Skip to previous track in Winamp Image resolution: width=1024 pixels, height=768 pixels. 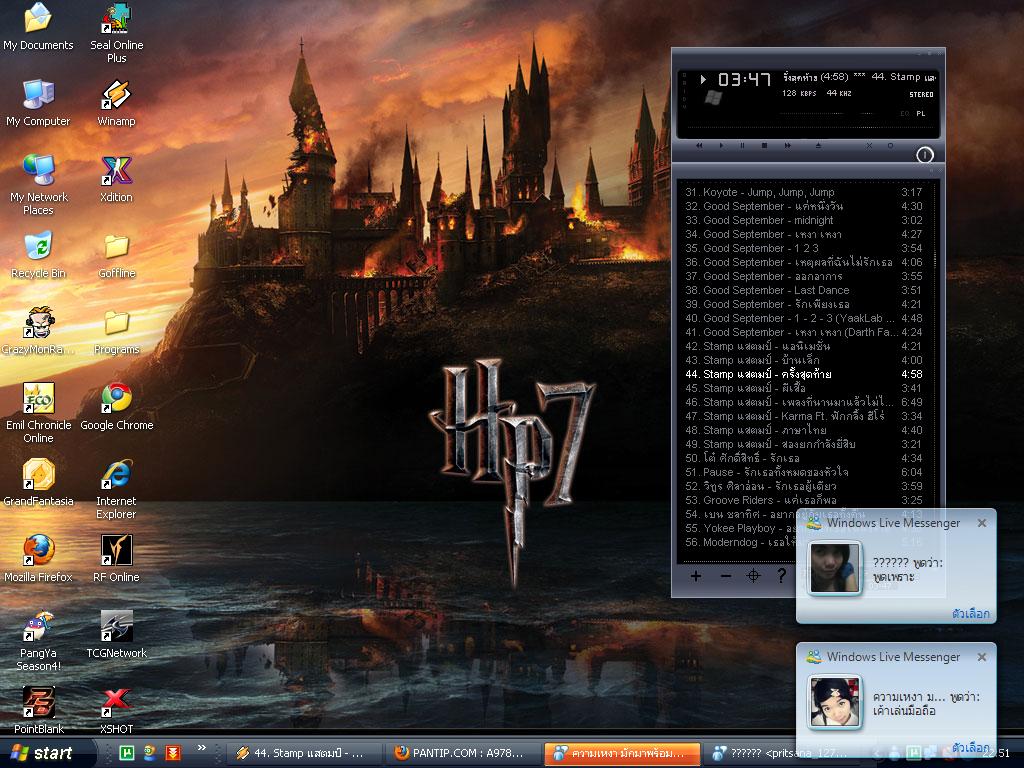(x=699, y=146)
